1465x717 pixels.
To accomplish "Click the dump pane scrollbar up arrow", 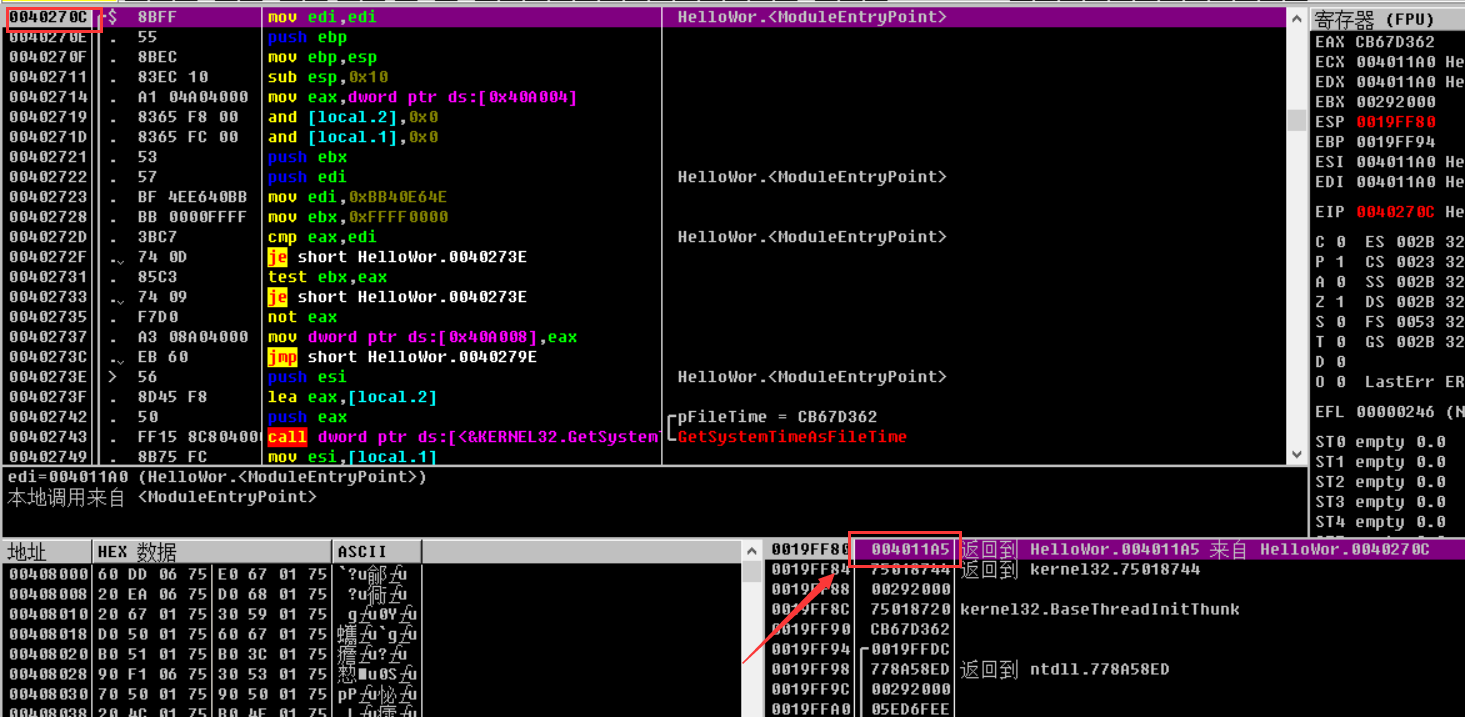I will [751, 551].
